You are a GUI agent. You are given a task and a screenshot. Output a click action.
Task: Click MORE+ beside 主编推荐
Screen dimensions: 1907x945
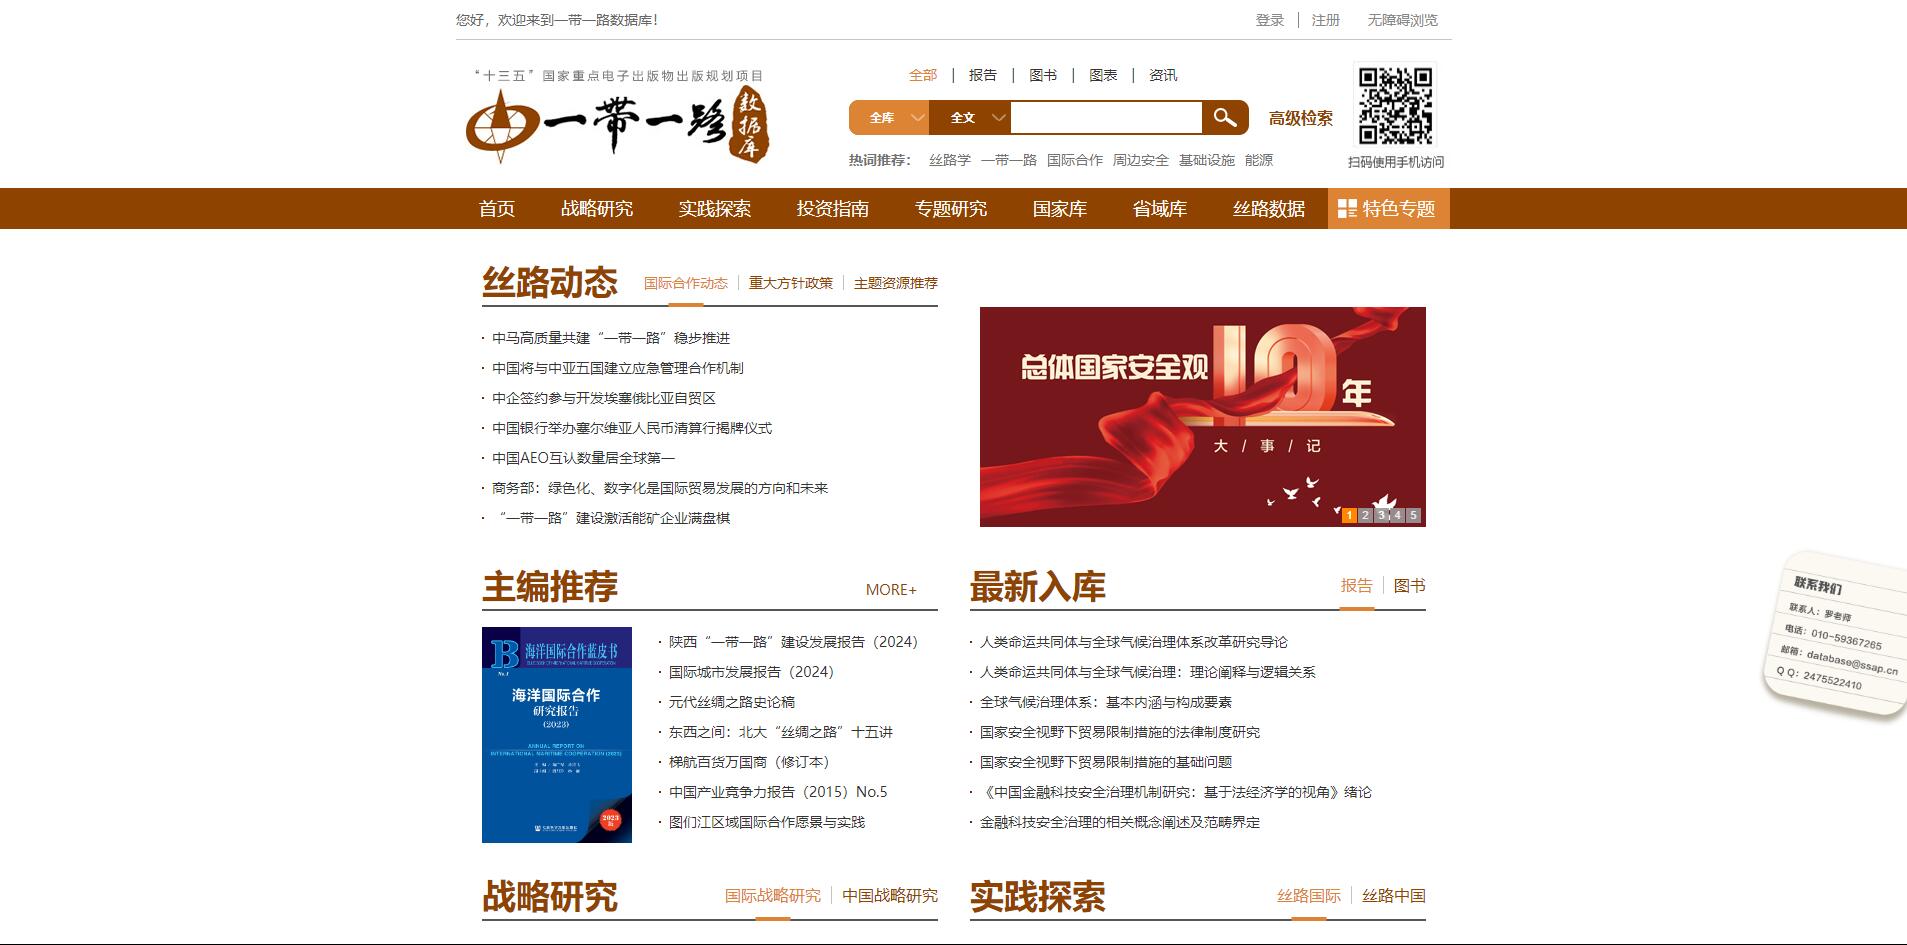[x=891, y=590]
